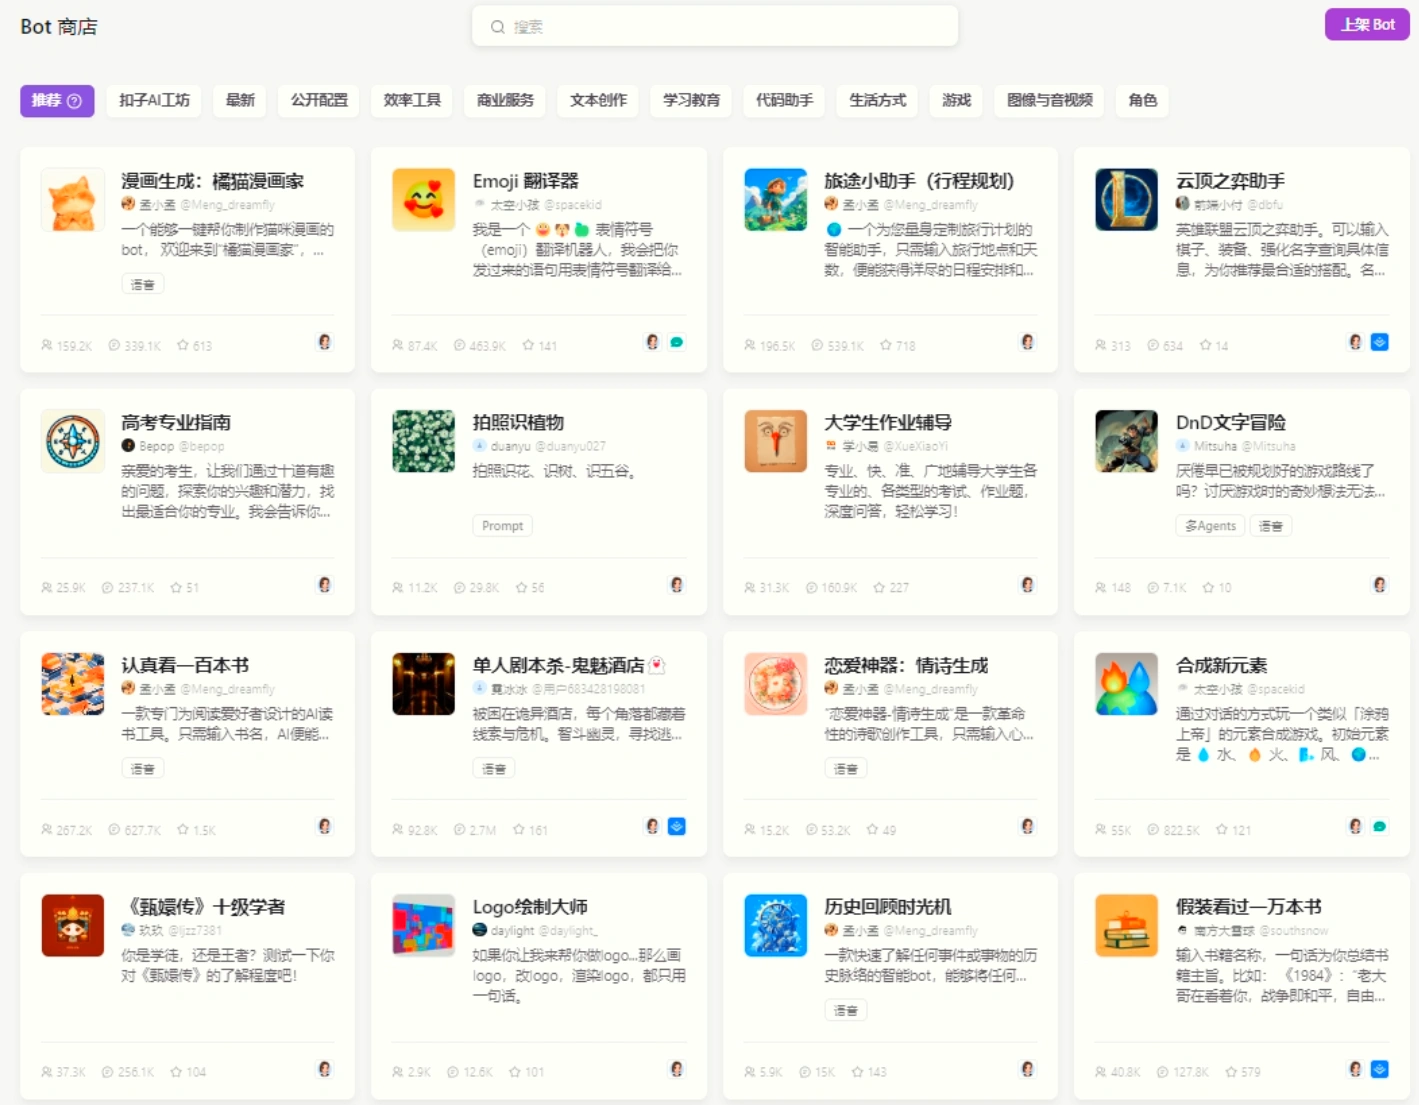Open the 漫画生成 橘猫漫画家 cat avatar
Viewport: 1419px width, 1105px height.
pos(73,200)
